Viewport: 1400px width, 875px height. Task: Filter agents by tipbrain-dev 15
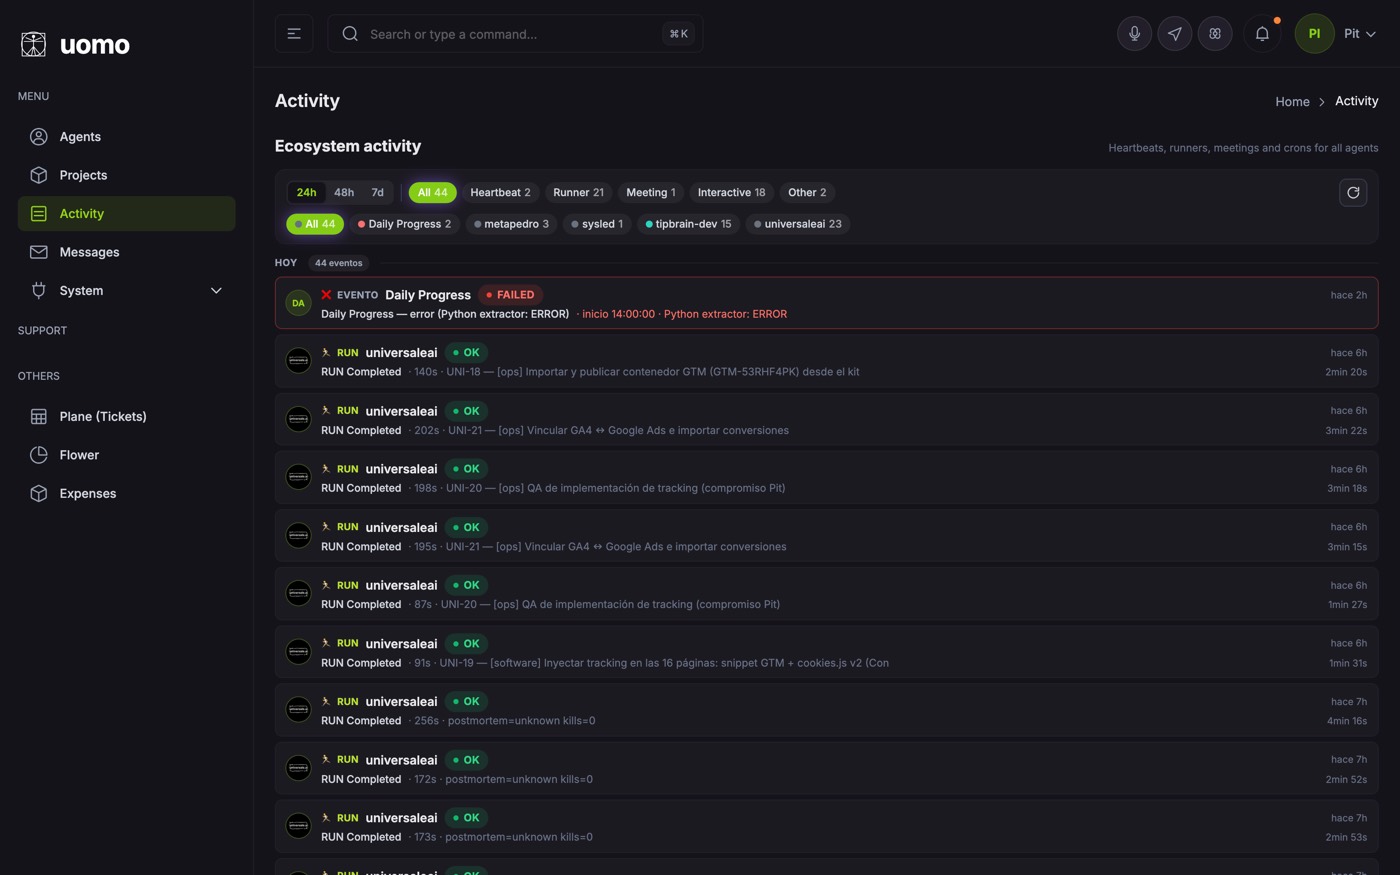(x=688, y=224)
